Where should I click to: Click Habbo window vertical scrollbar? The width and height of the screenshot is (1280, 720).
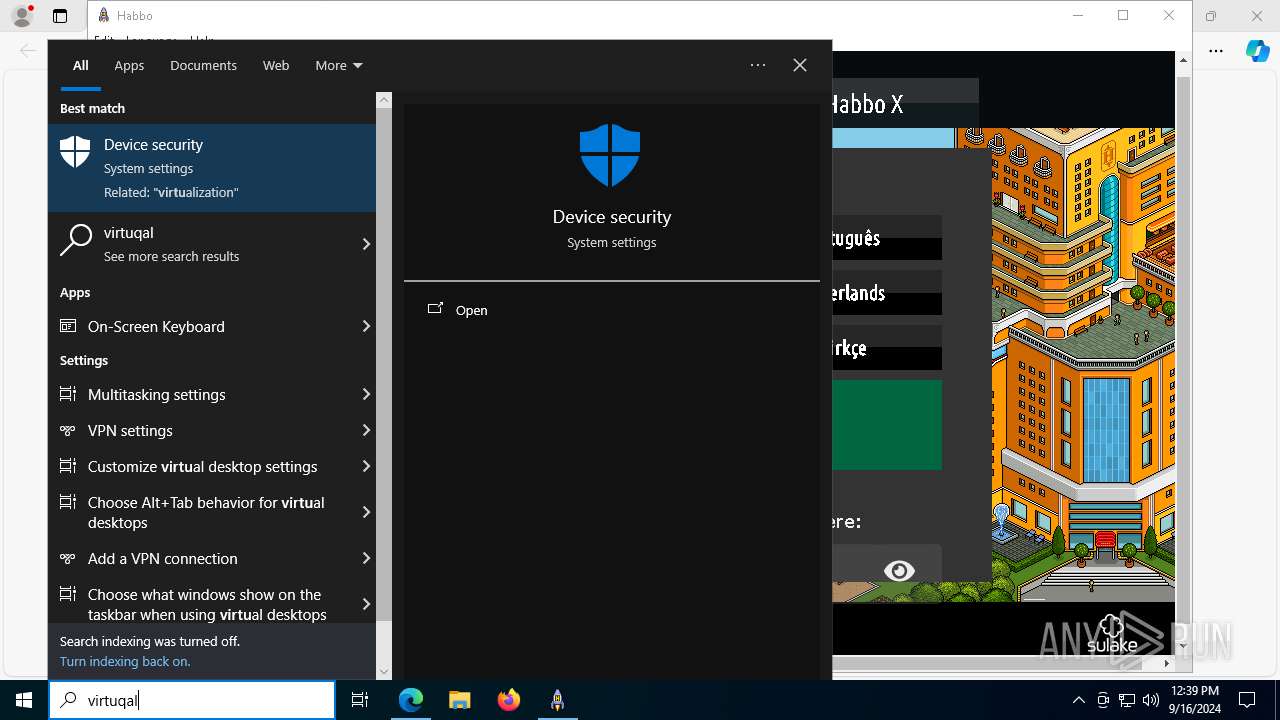pos(1183,350)
